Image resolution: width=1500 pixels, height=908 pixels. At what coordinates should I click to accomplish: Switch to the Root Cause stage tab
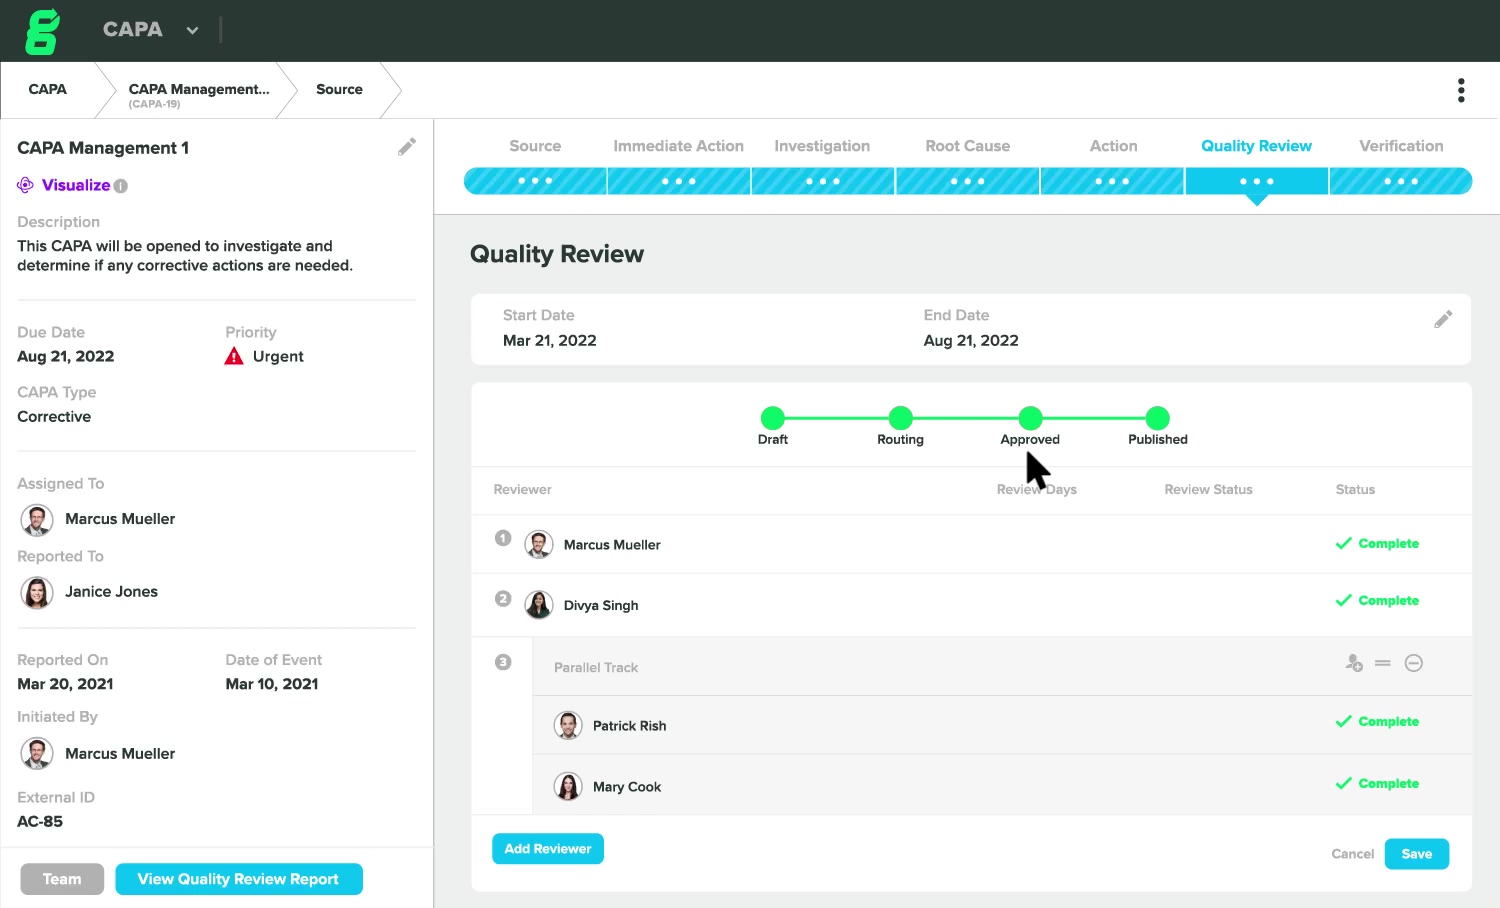pos(967,146)
